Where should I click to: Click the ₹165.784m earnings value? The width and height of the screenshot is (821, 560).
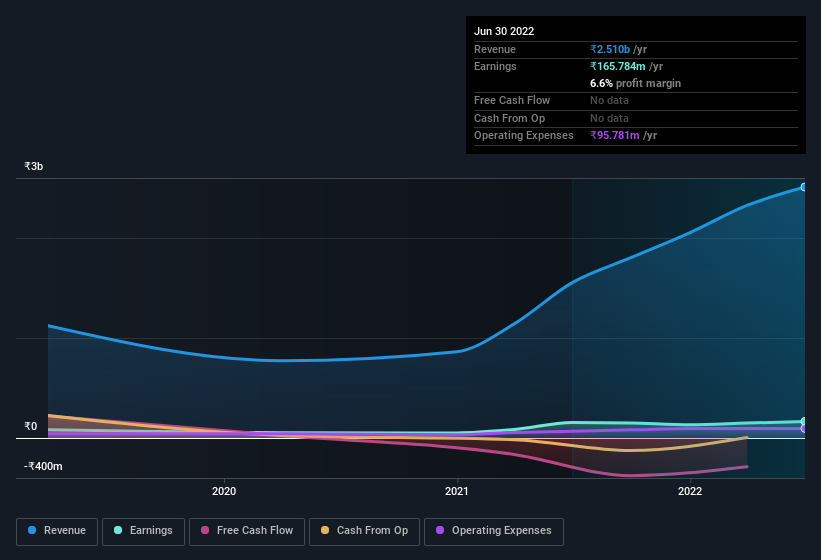pos(618,66)
